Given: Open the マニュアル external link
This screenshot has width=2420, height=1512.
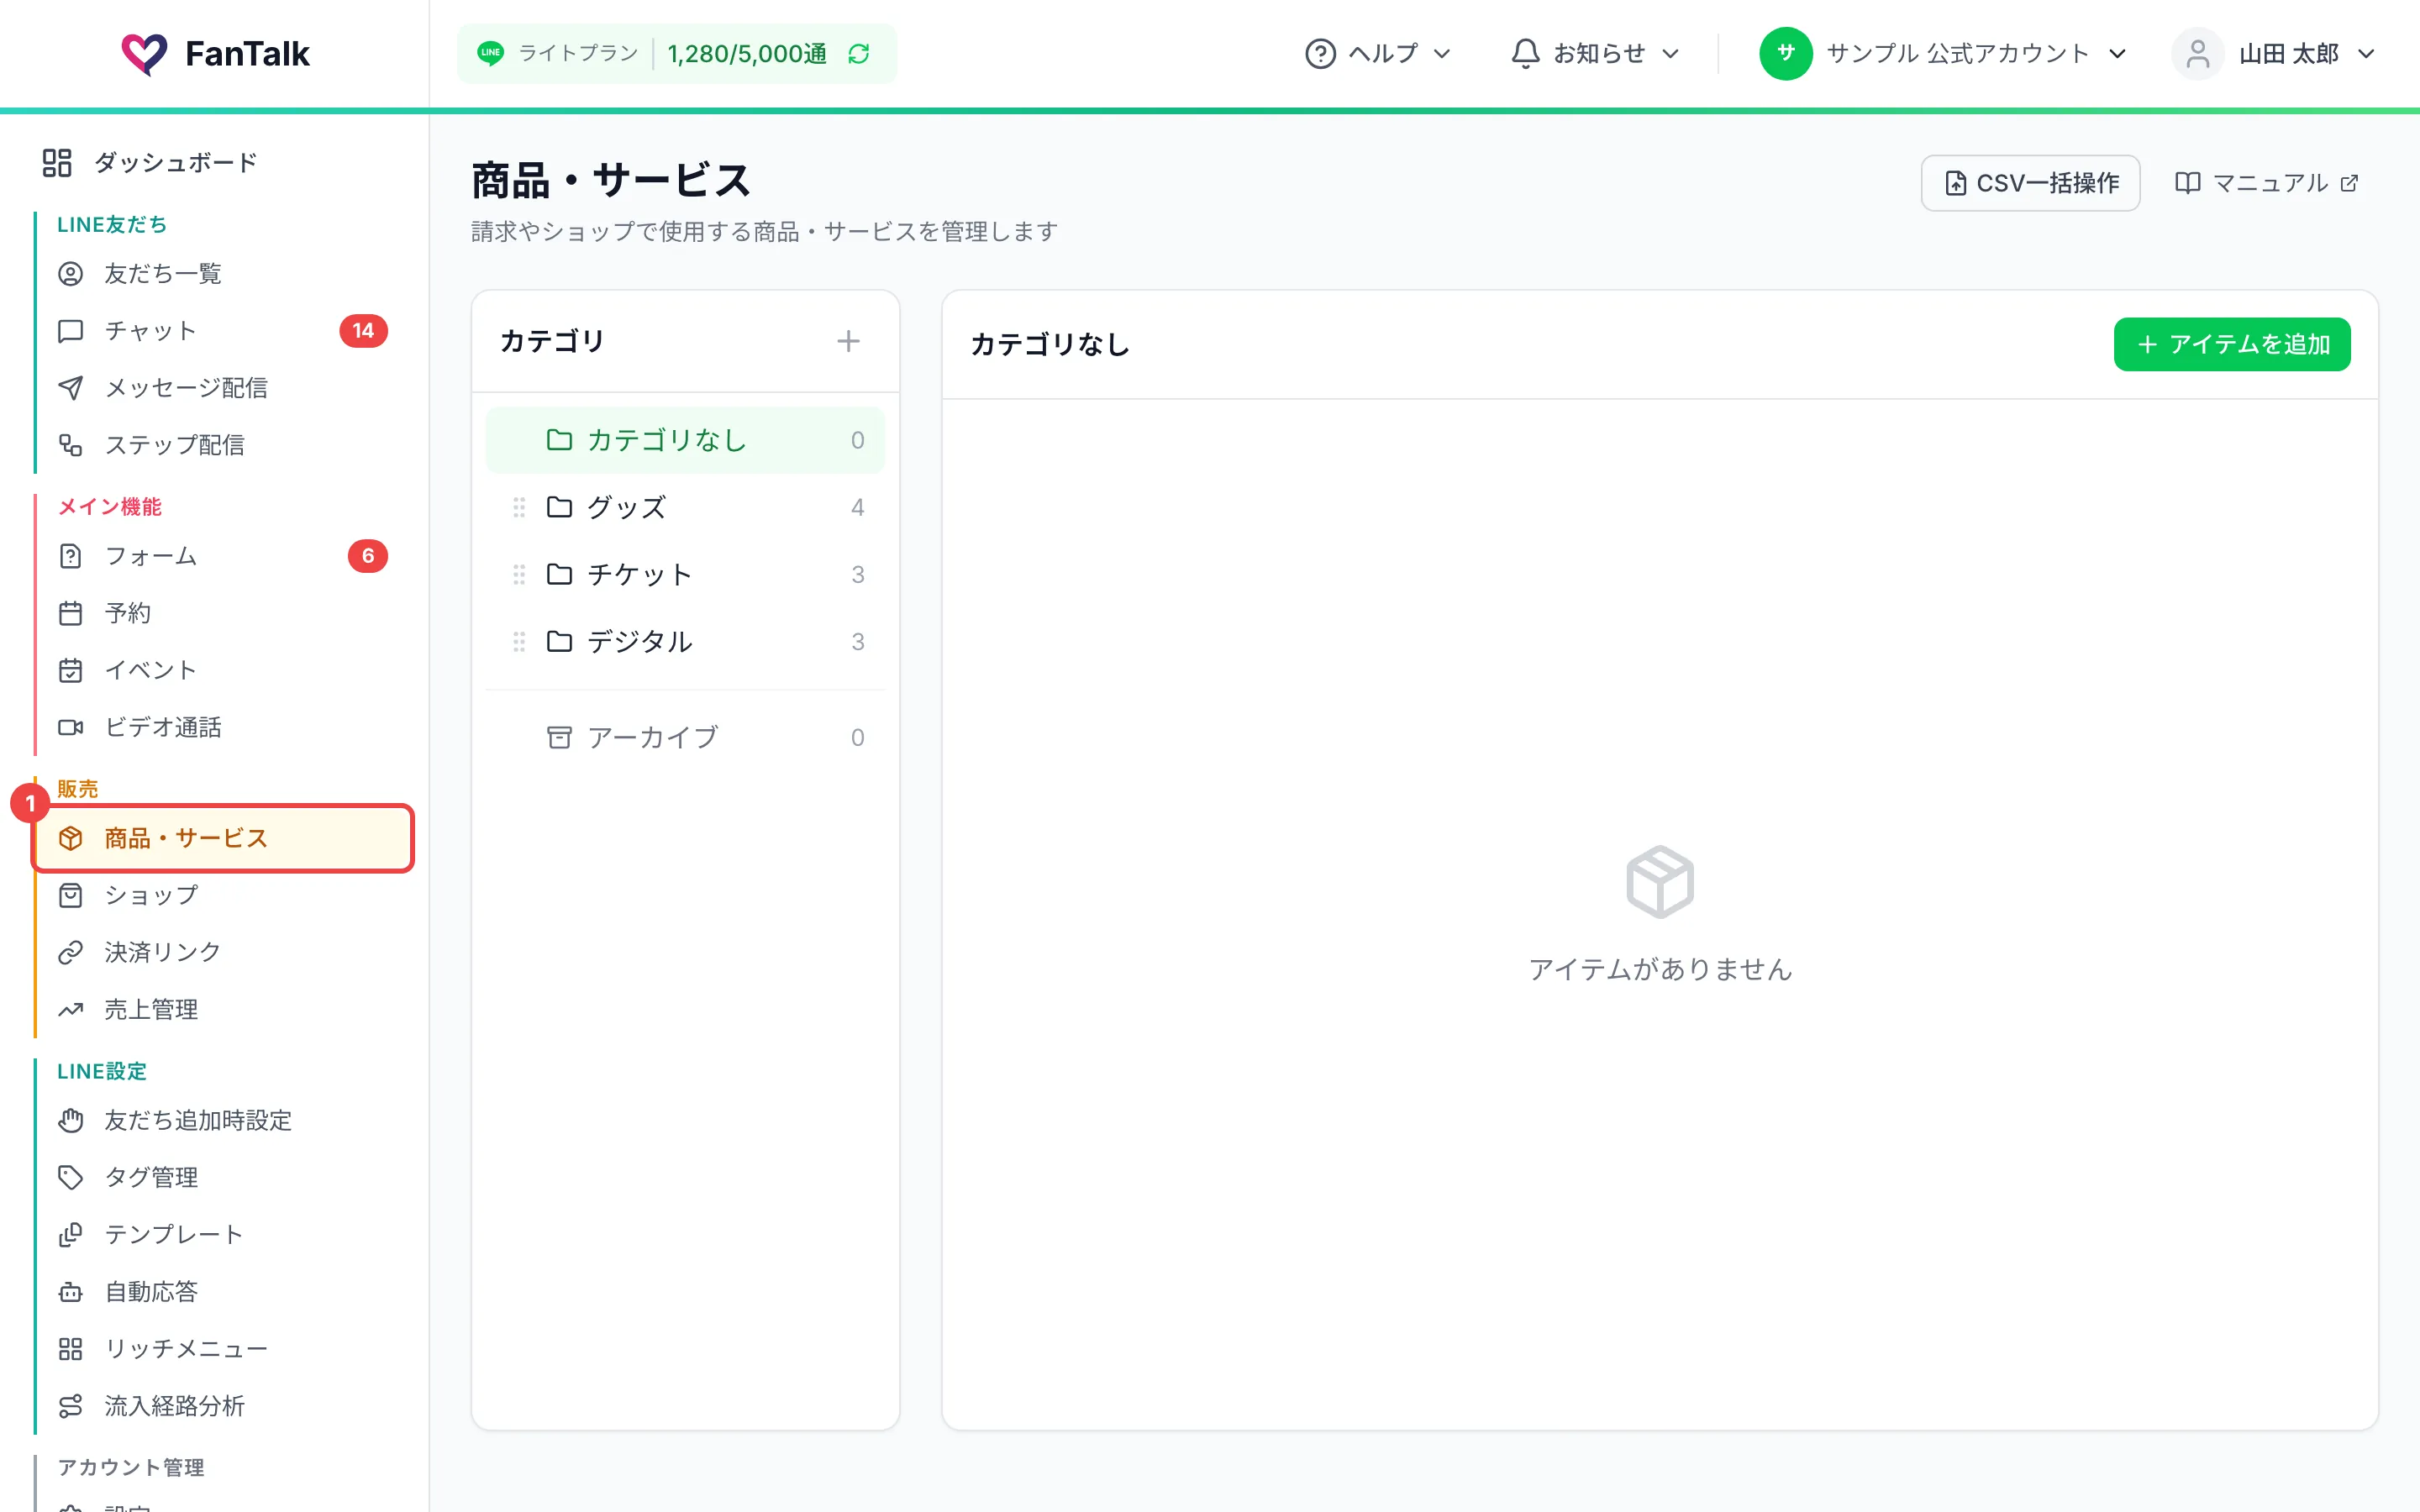Looking at the screenshot, I should coord(2267,183).
